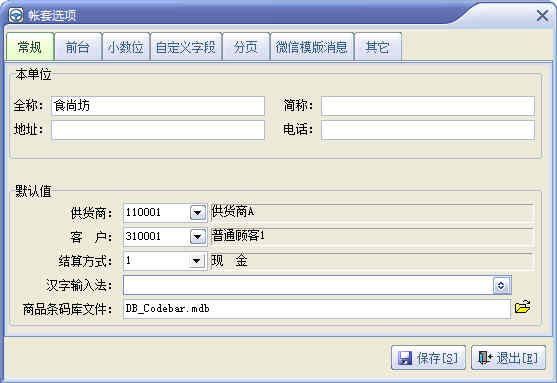Screen dimensions: 557x383
Task: Focus the 电话 input field
Action: [428, 130]
